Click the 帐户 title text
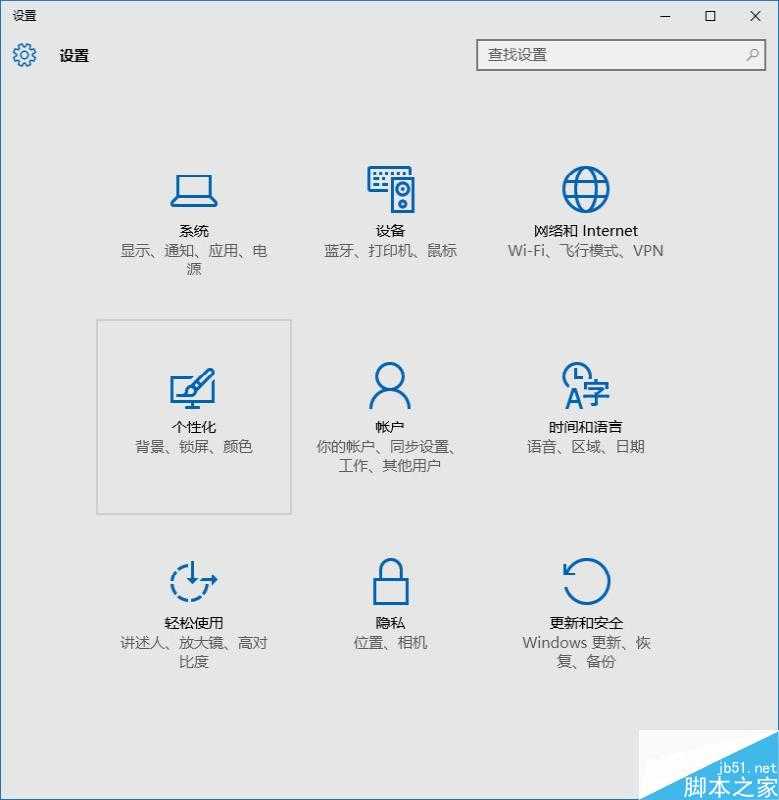This screenshot has width=779, height=800. [x=390, y=427]
